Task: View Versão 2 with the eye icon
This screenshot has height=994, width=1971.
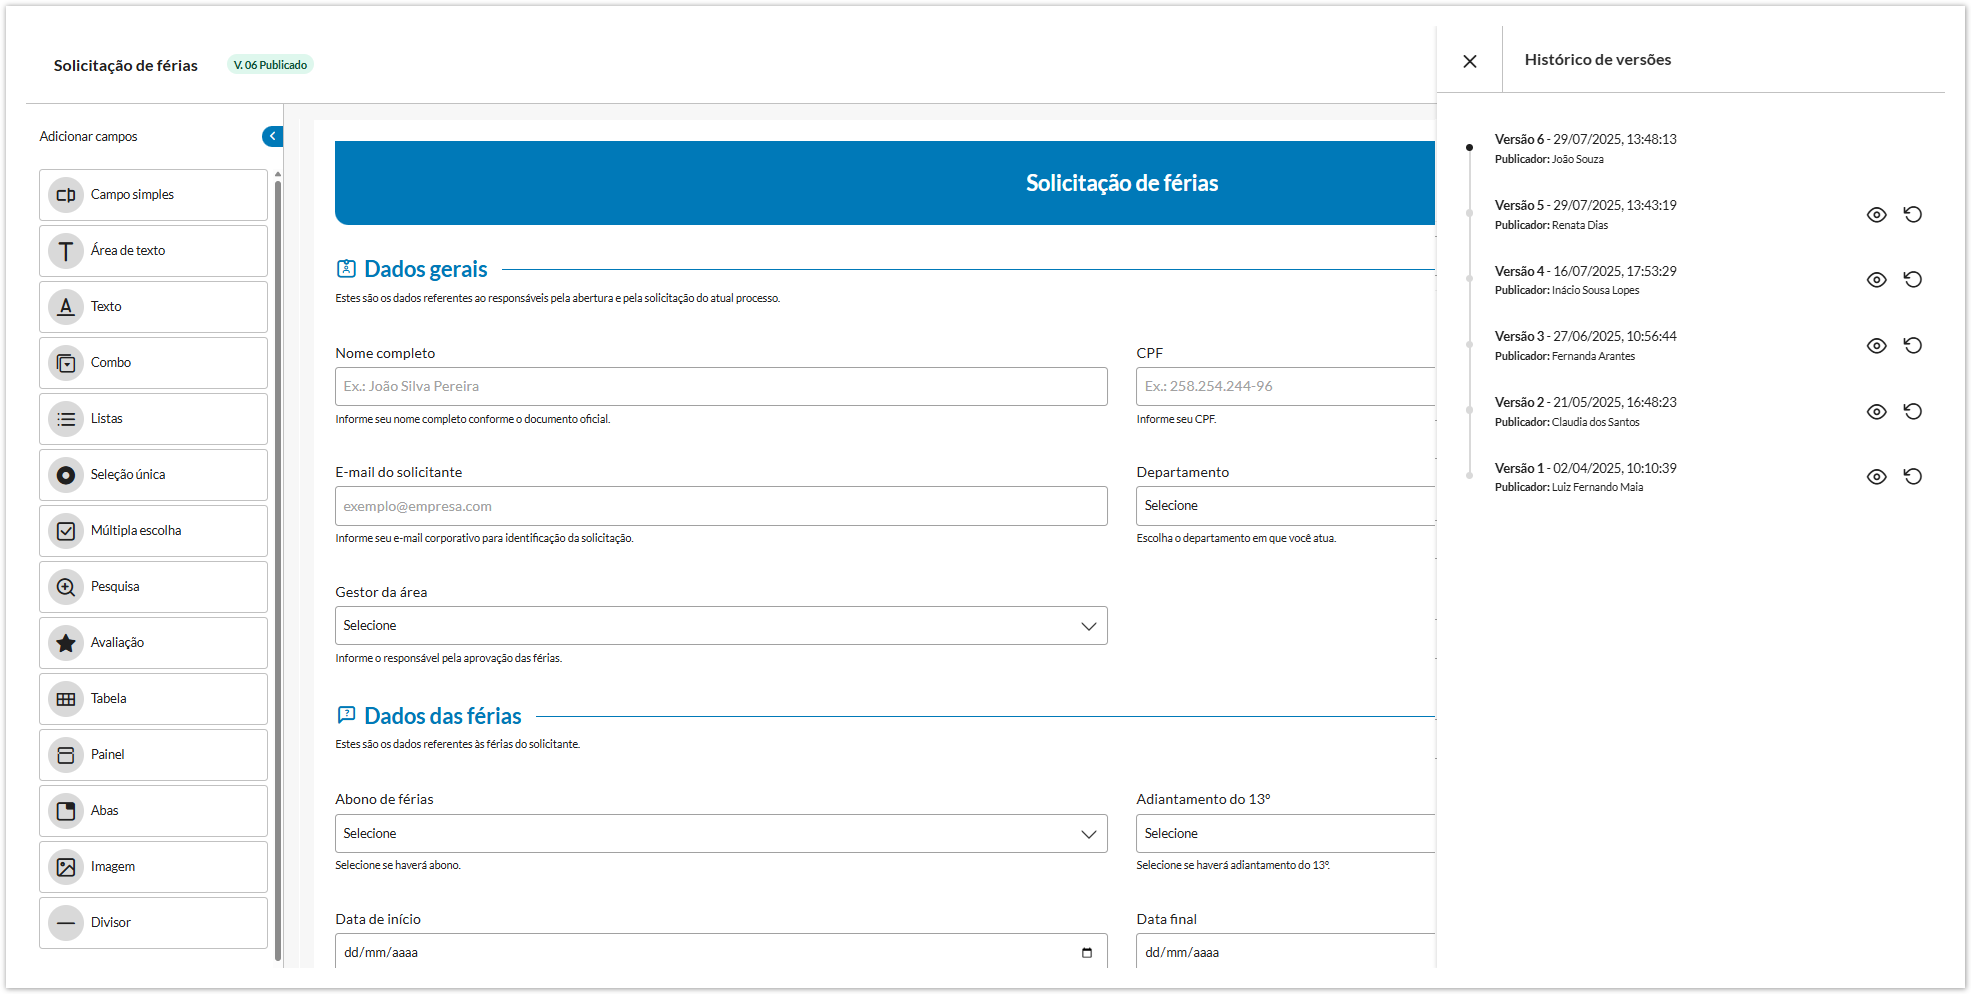Action: pos(1876,412)
